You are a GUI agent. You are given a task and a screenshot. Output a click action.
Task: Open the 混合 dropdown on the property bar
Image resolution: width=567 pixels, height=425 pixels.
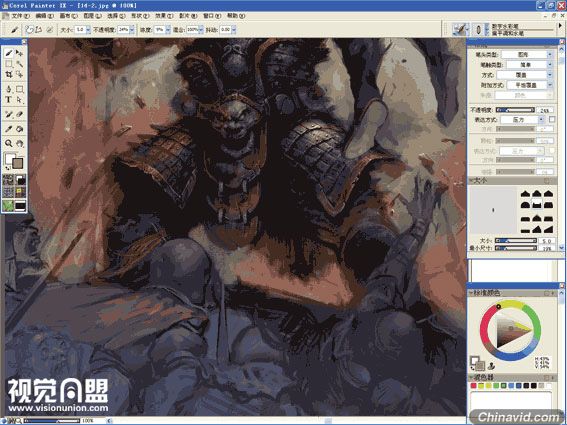(x=201, y=30)
